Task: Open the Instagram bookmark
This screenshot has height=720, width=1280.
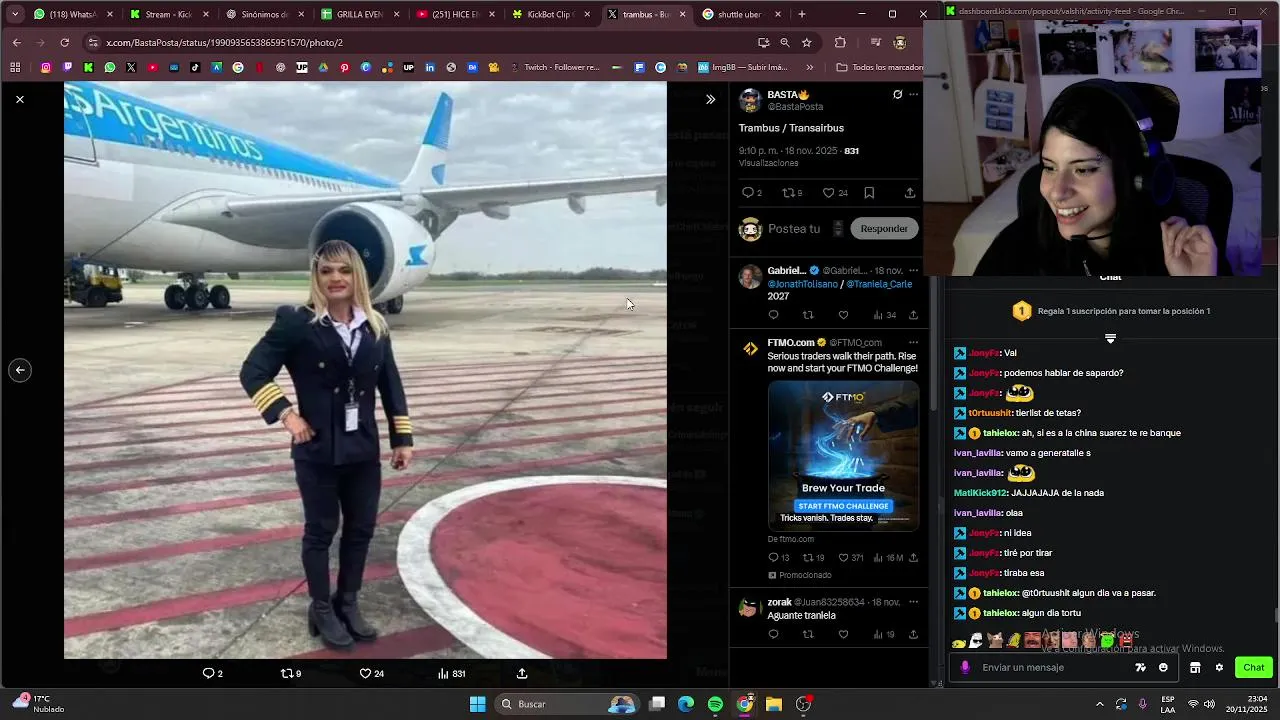Action: pyautogui.click(x=46, y=68)
